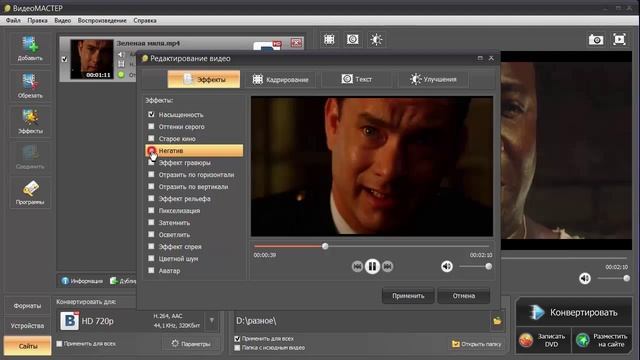Open the Видео menu
This screenshot has height=360, width=640.
[62, 20]
